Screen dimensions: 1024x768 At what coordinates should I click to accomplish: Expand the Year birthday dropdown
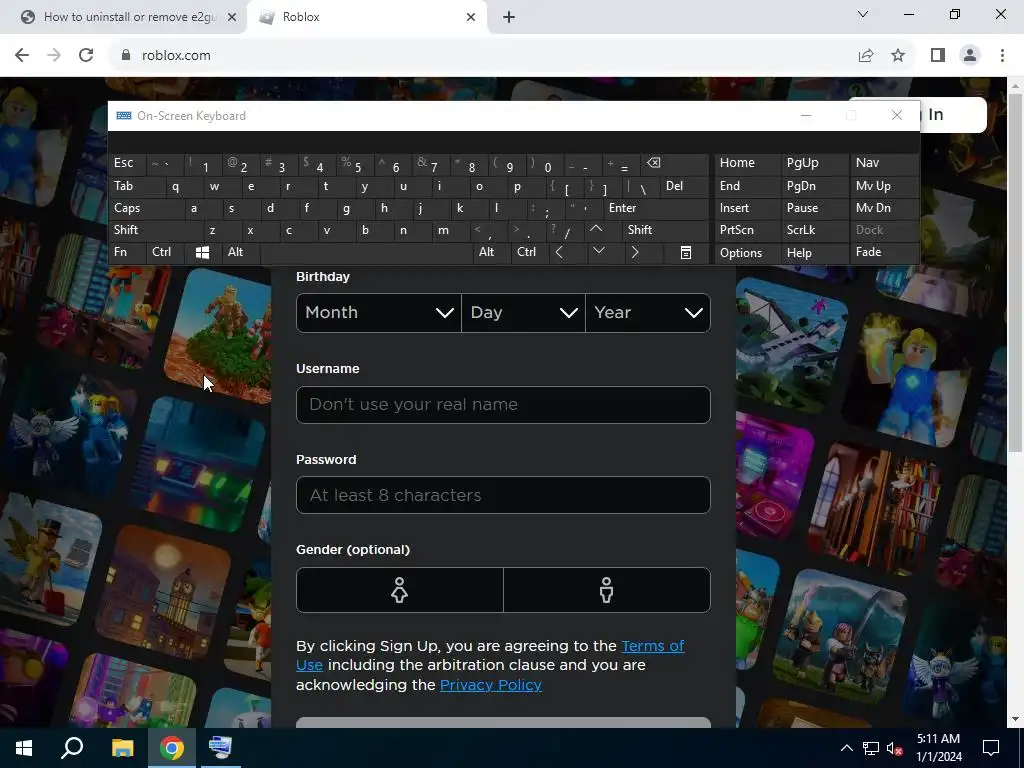pyautogui.click(x=648, y=313)
